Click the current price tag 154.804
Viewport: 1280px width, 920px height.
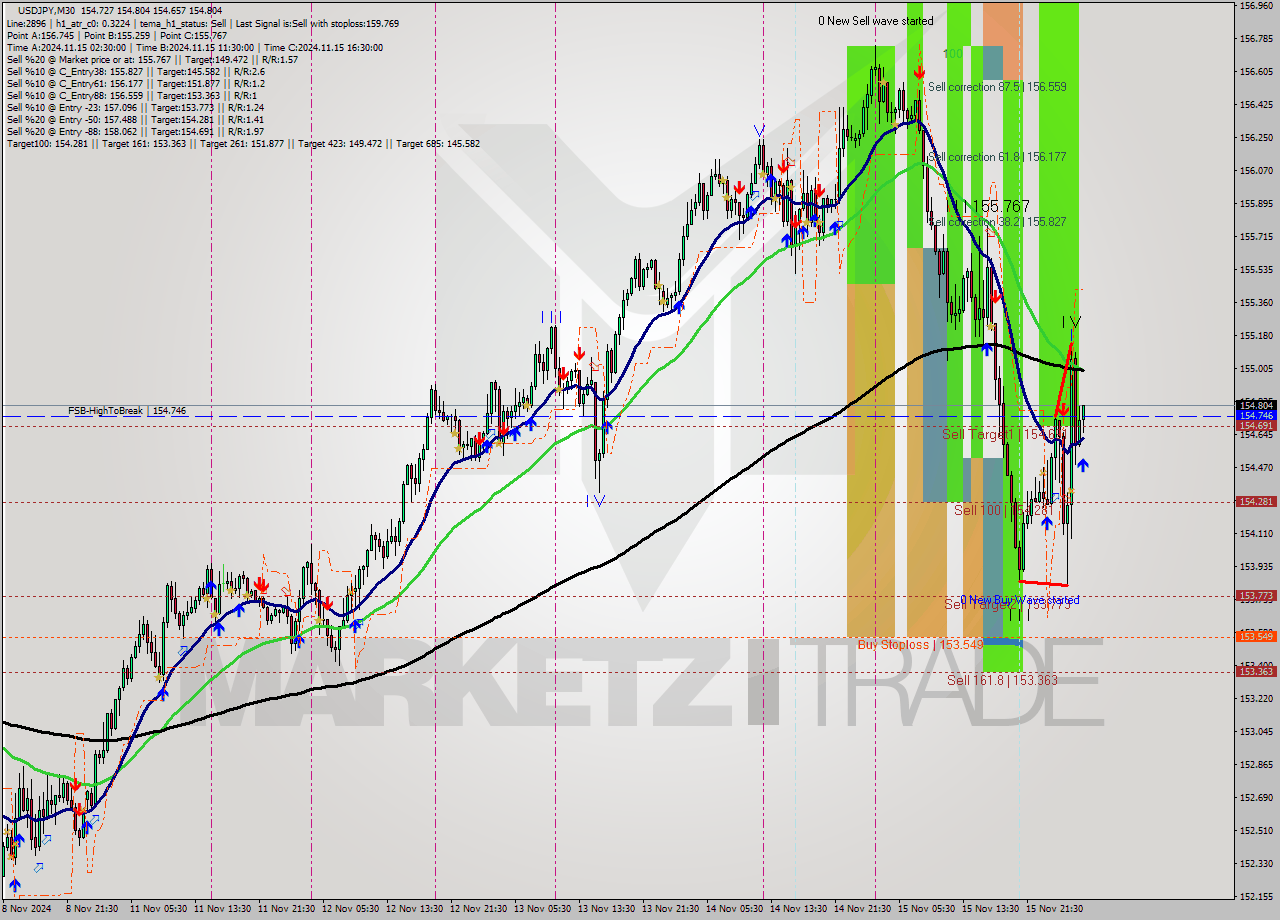point(1256,405)
